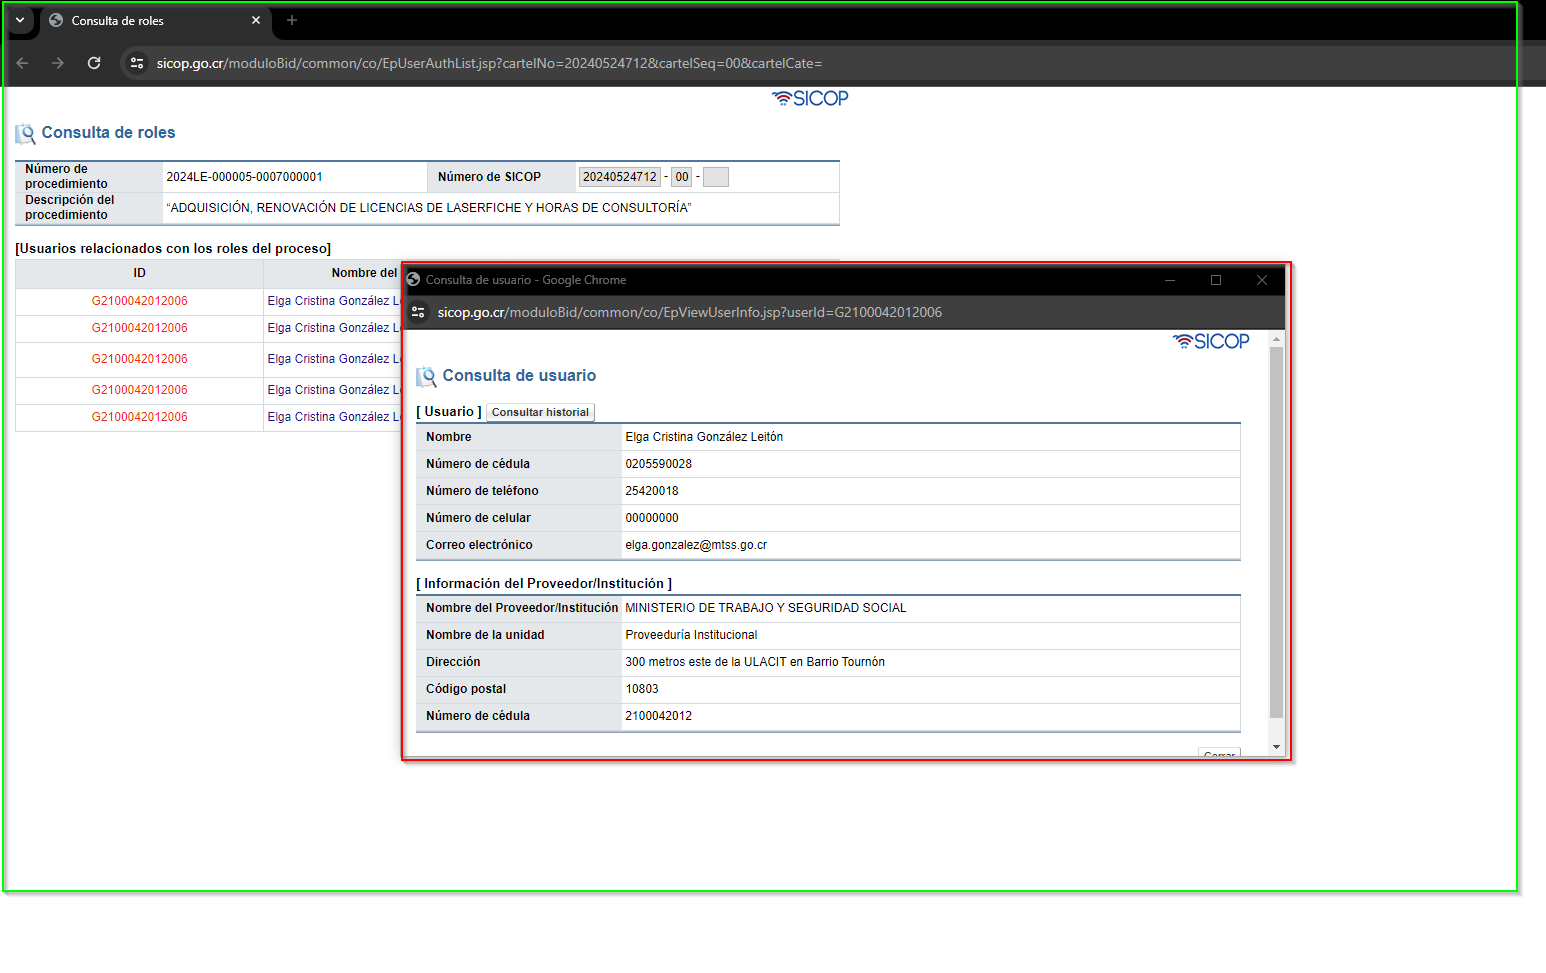Open site information icon in main address bar
The width and height of the screenshot is (1546, 973).
(137, 63)
